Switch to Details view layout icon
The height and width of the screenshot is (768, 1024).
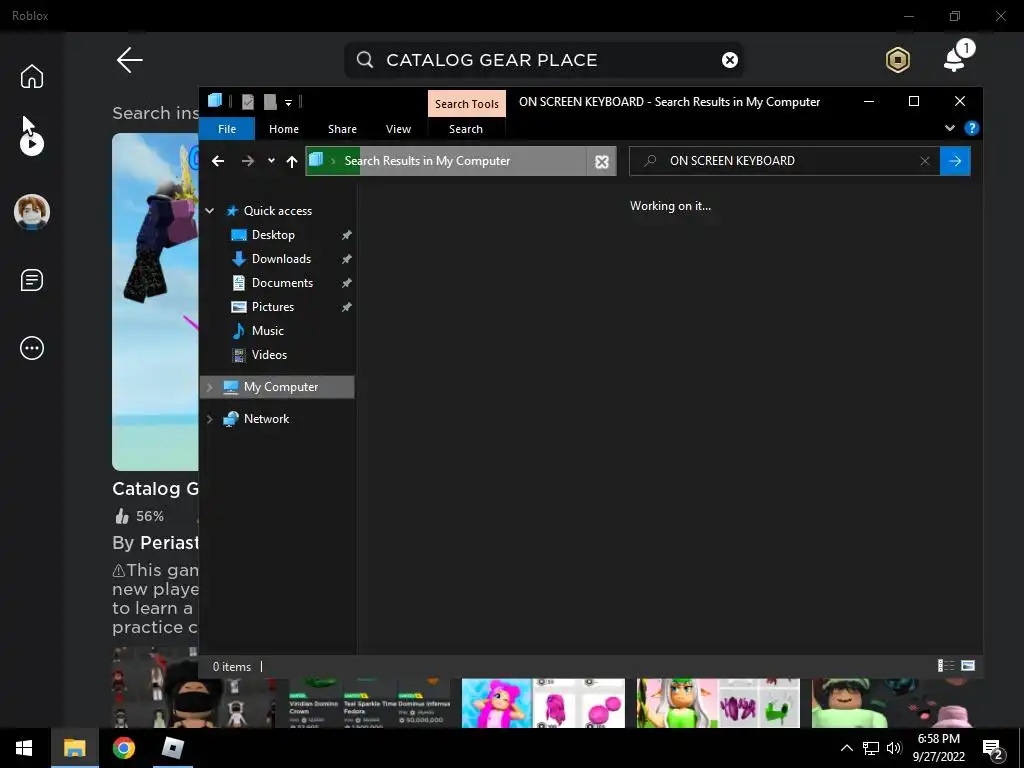(946, 665)
